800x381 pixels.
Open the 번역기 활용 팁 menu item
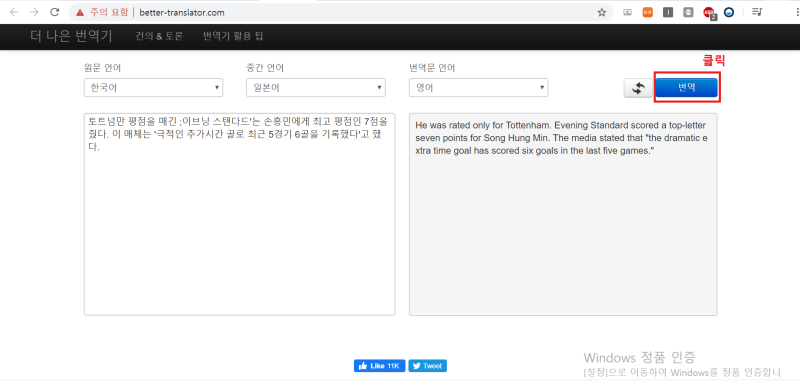(x=233, y=36)
